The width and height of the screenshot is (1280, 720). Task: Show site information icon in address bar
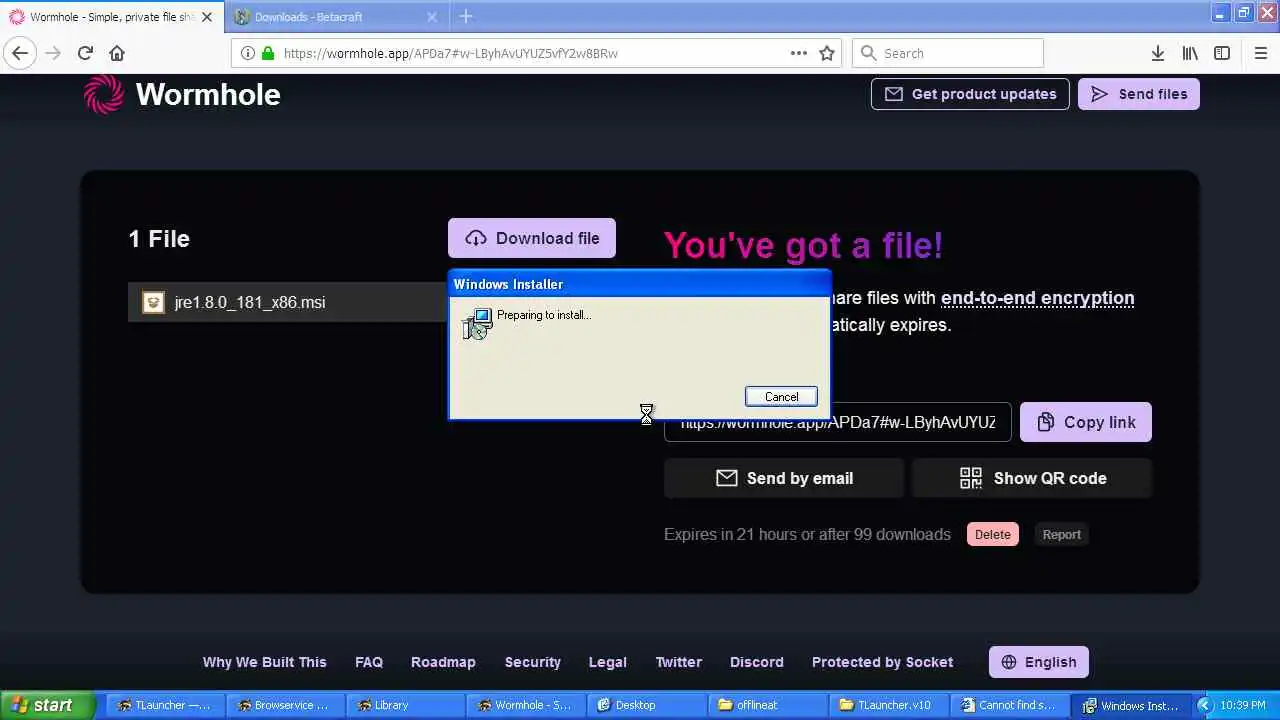247,53
